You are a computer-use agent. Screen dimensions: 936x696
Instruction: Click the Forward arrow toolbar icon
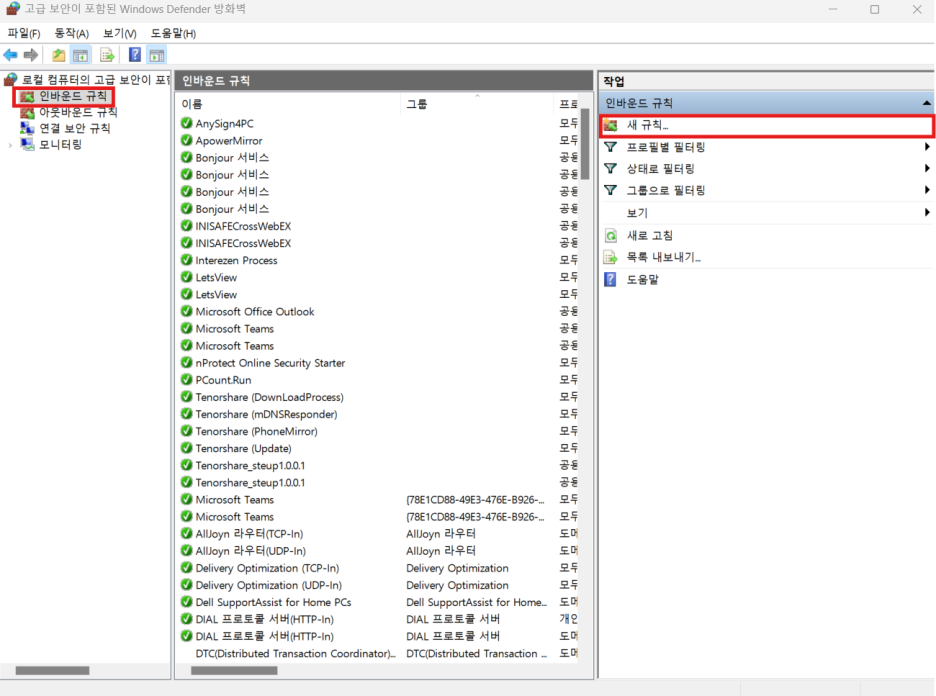(30, 56)
